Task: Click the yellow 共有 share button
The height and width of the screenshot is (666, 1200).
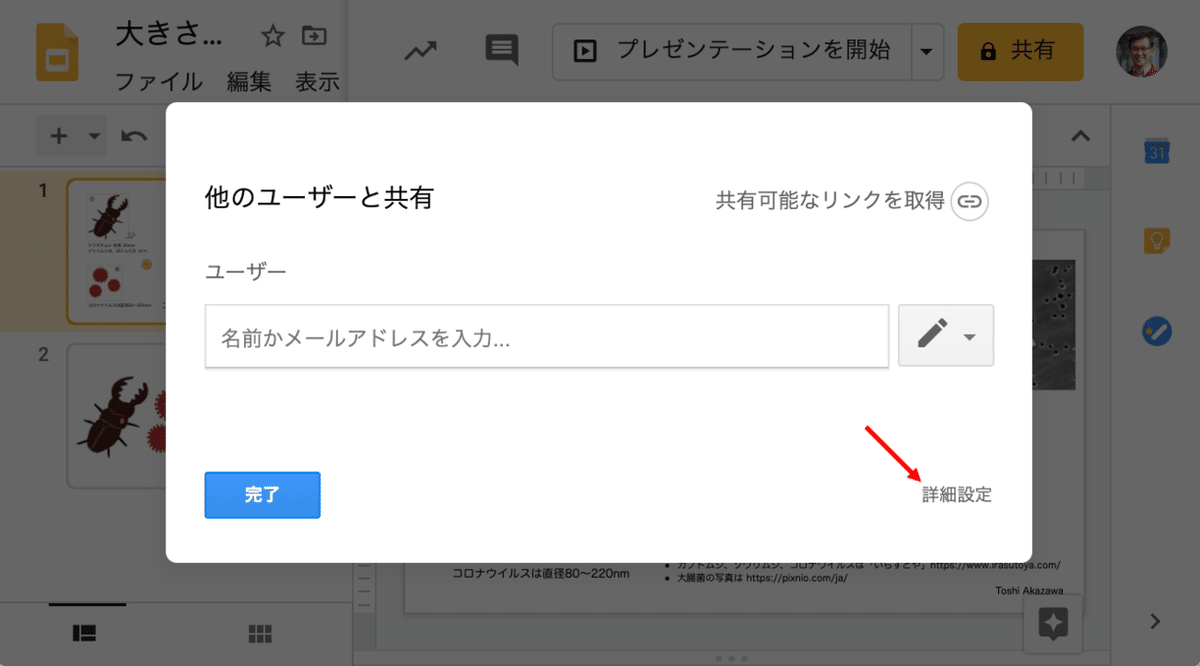Action: pyautogui.click(x=1021, y=51)
